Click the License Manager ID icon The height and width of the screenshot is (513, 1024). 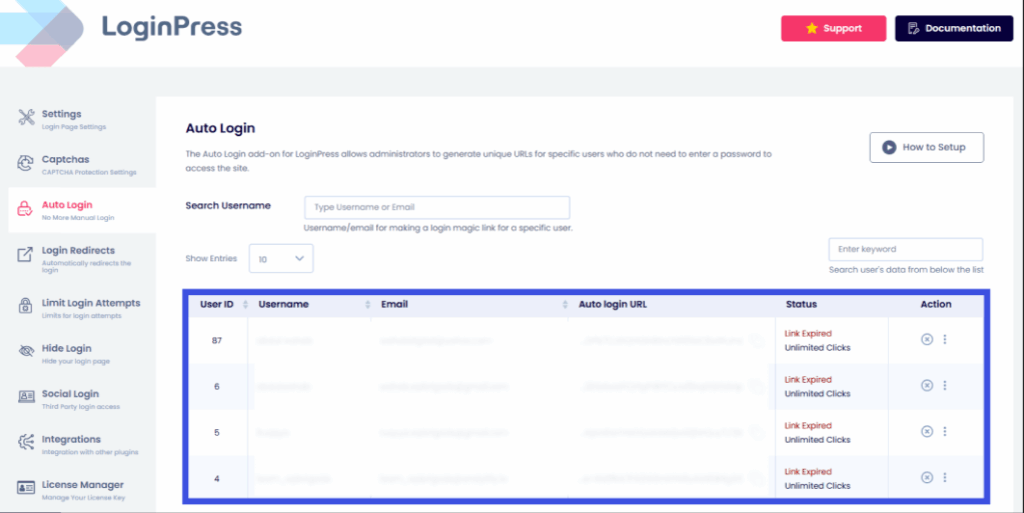click(25, 488)
